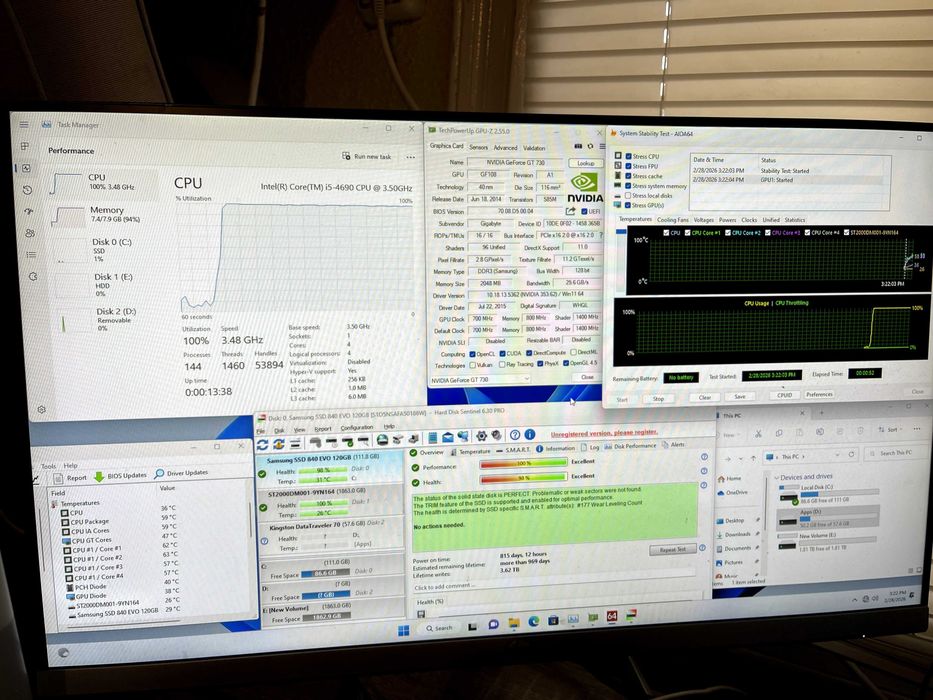
Task: Open Users icon in Task Manager sidebar
Action: tap(30, 233)
